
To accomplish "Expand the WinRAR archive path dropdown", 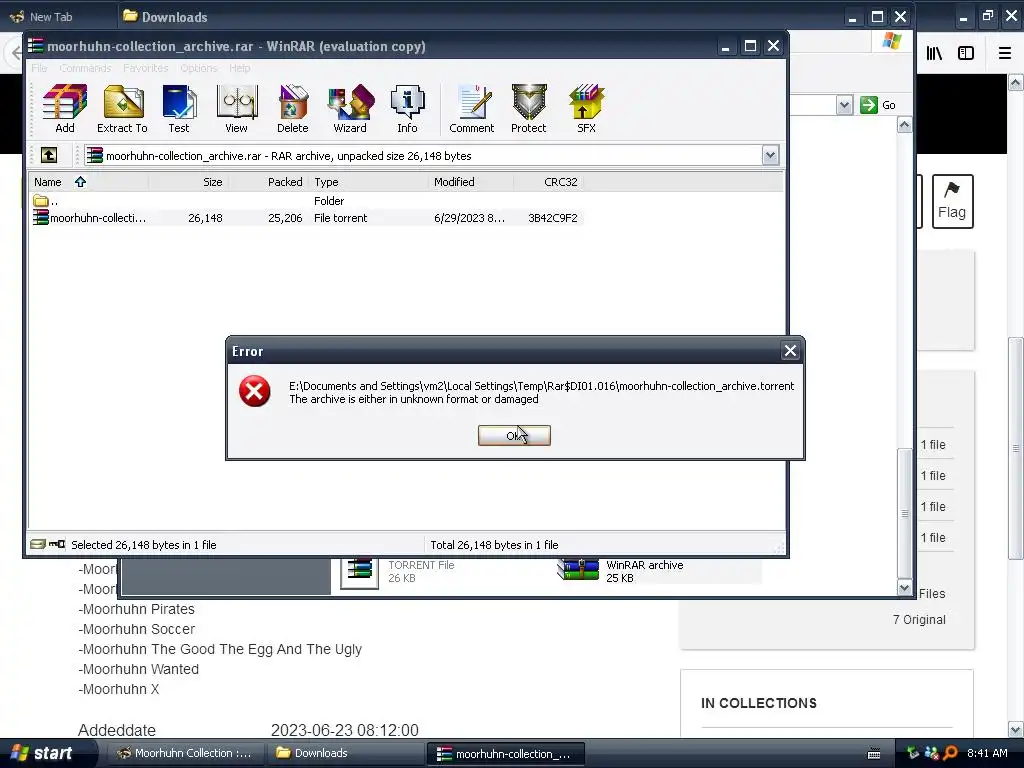I will 770,155.
